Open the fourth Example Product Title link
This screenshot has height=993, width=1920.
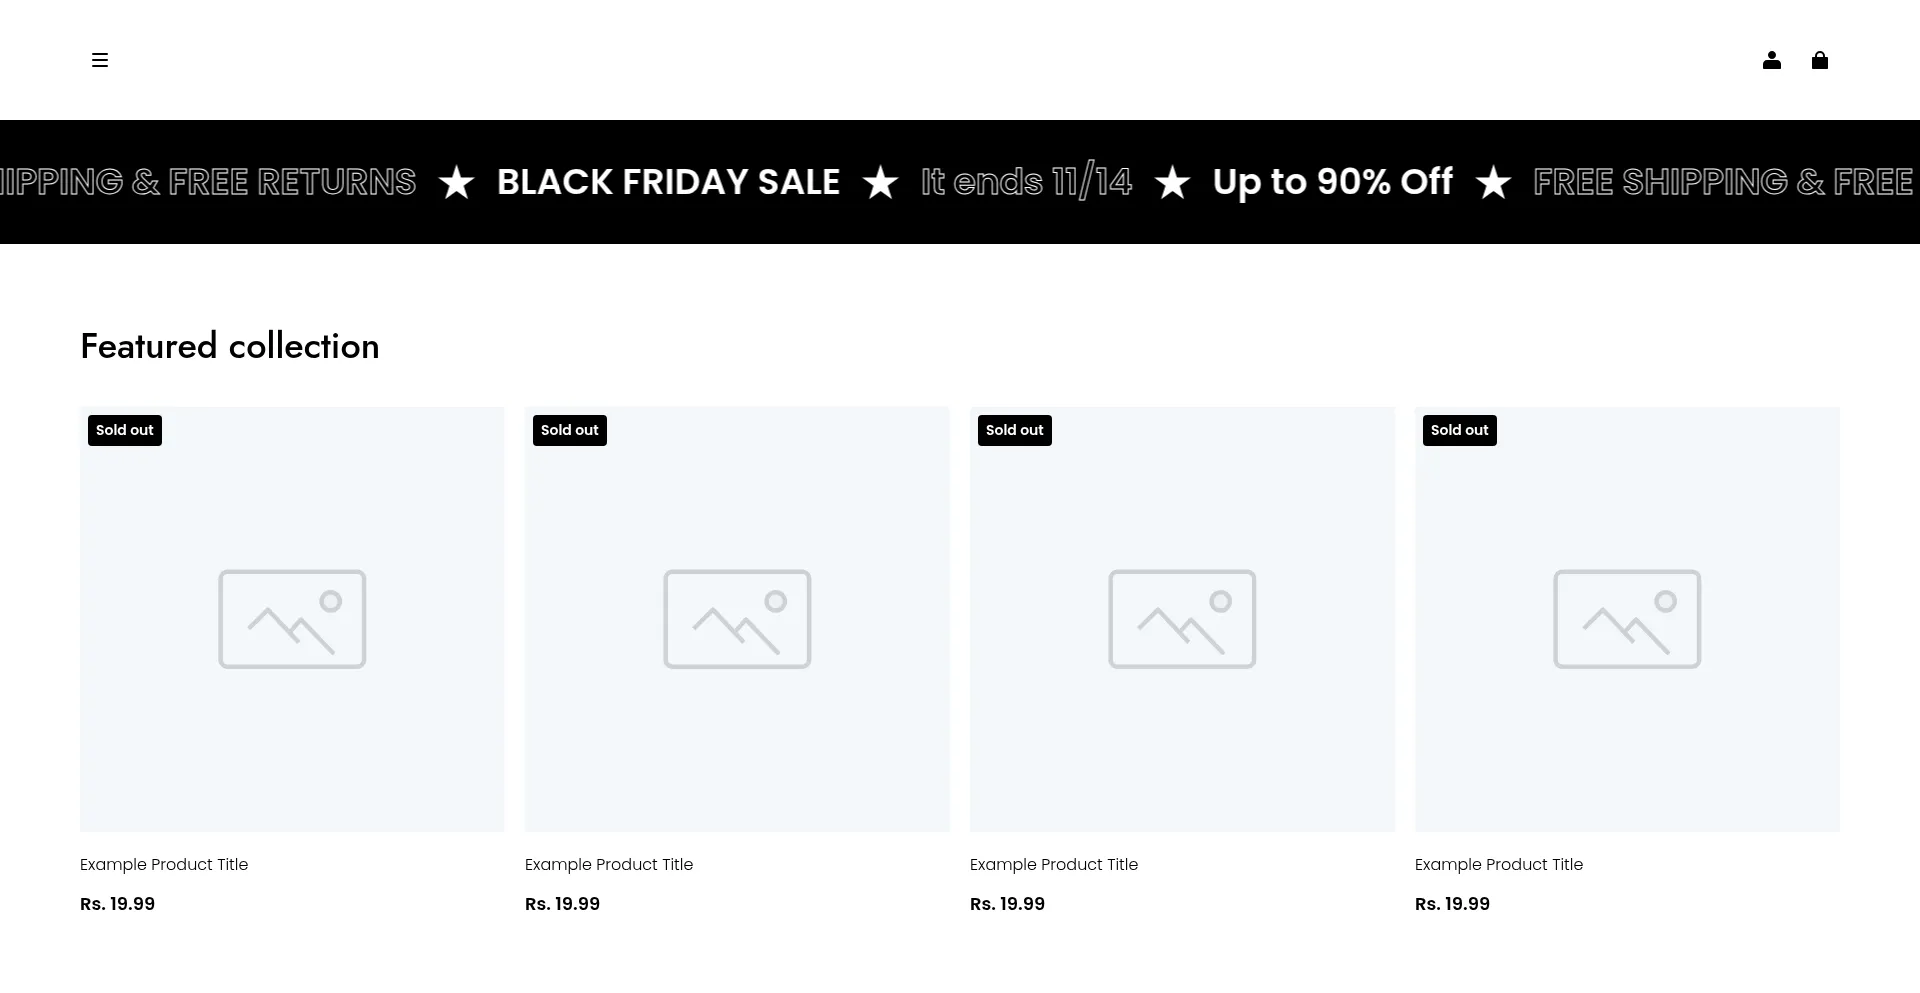pyautogui.click(x=1499, y=864)
